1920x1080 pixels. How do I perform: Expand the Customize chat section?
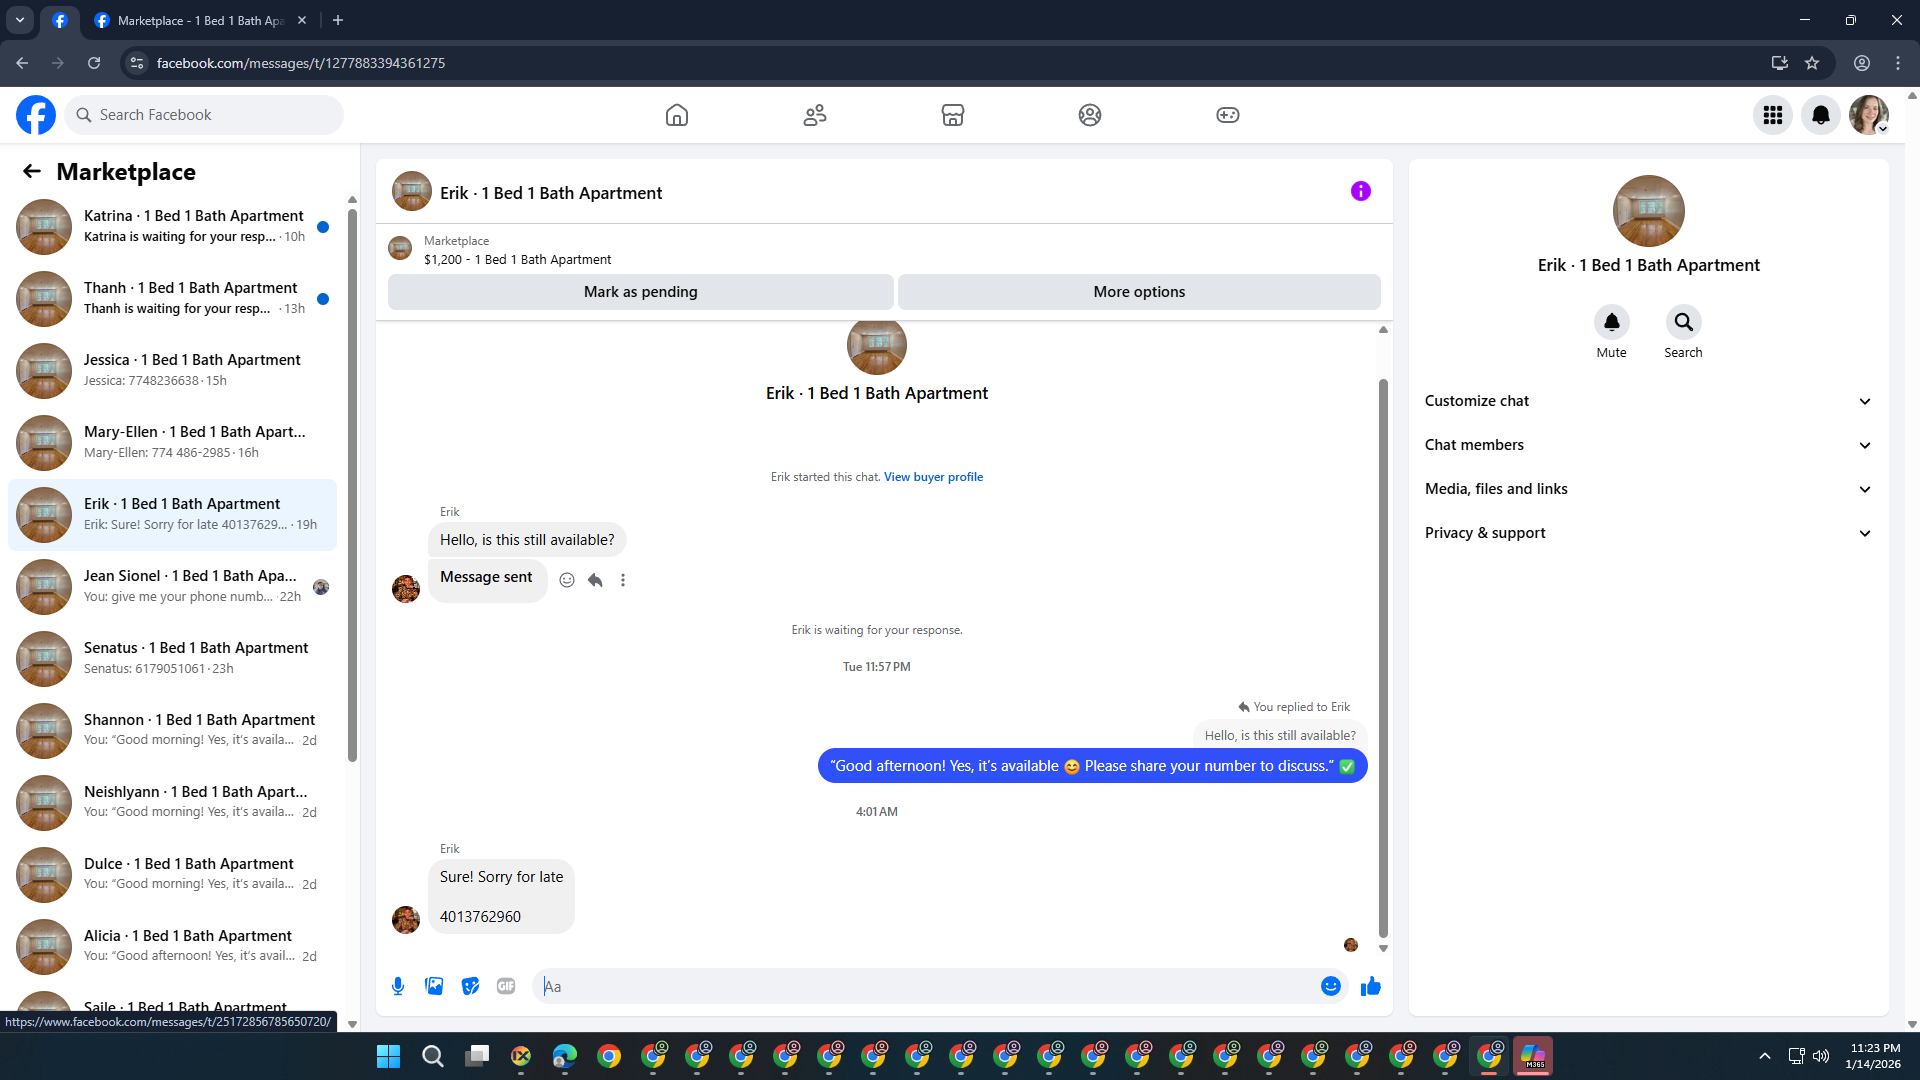click(x=1648, y=401)
